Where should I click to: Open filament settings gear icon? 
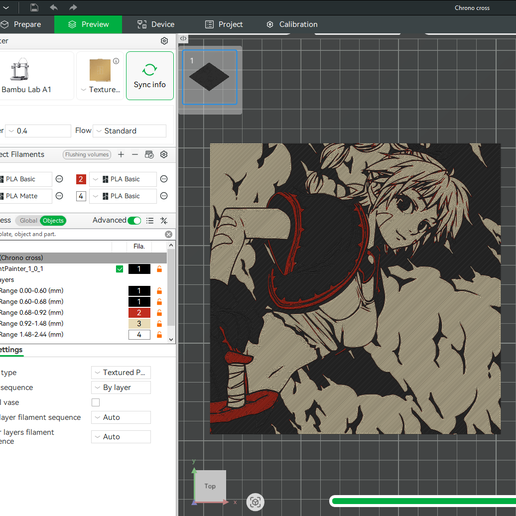coord(164,155)
